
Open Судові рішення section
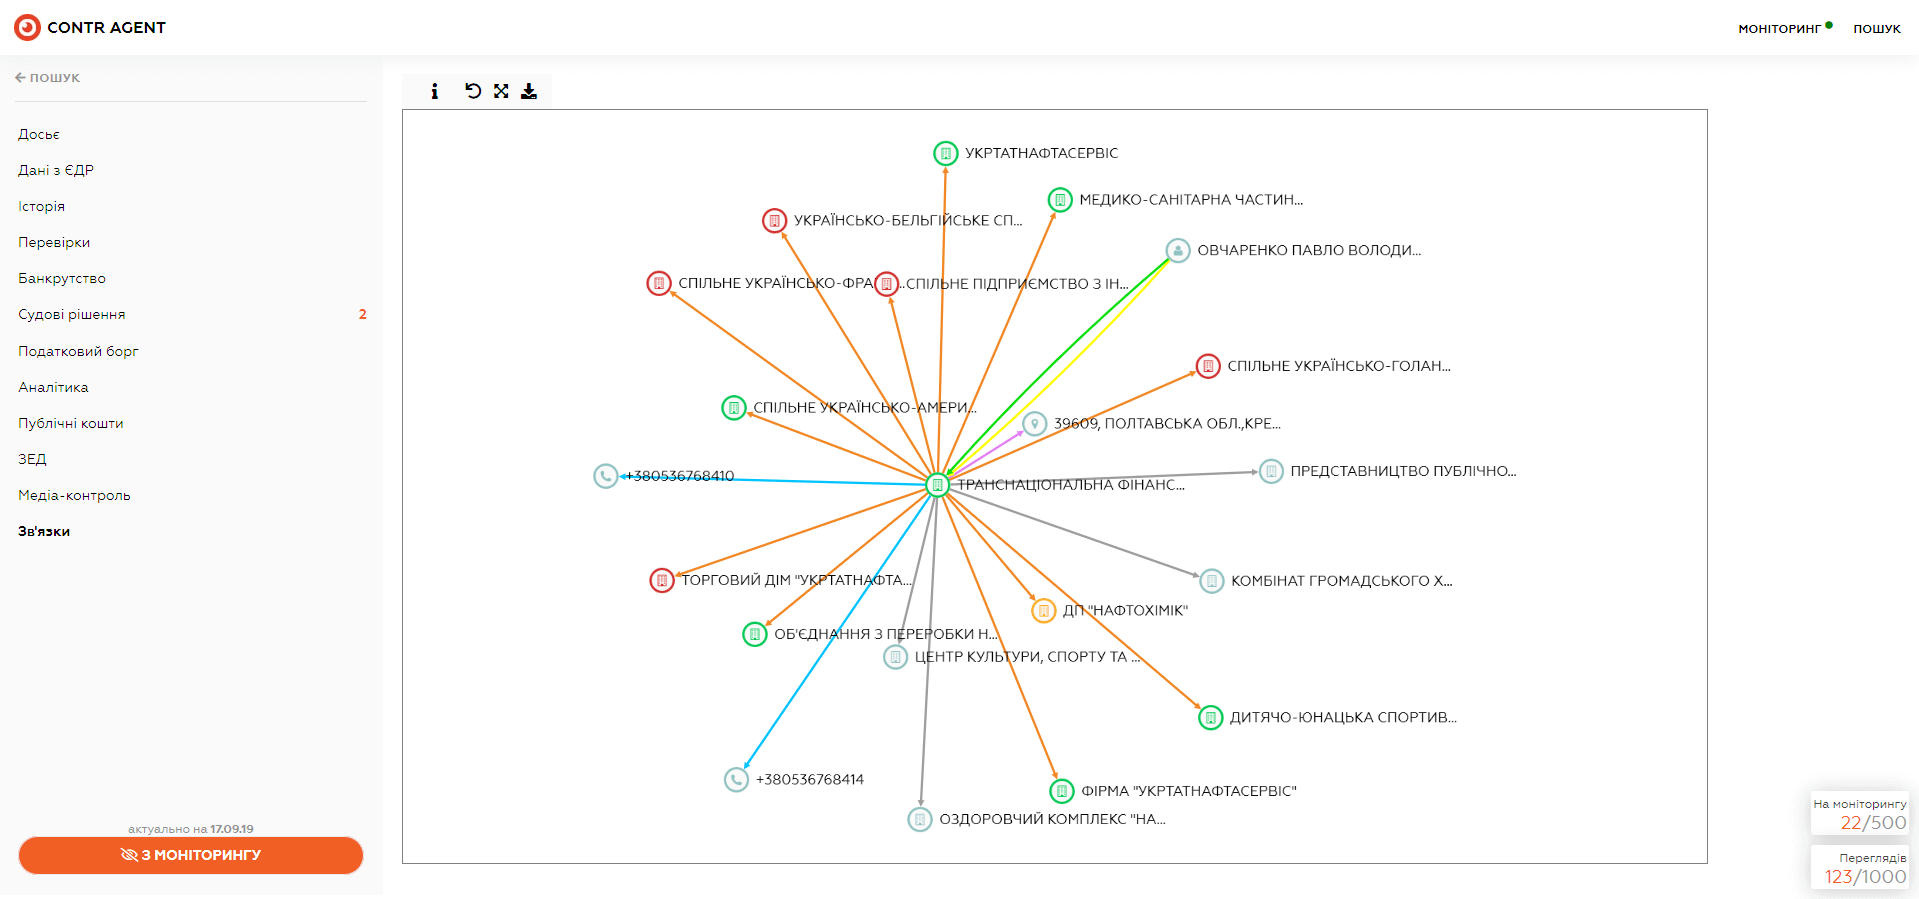pyautogui.click(x=72, y=314)
